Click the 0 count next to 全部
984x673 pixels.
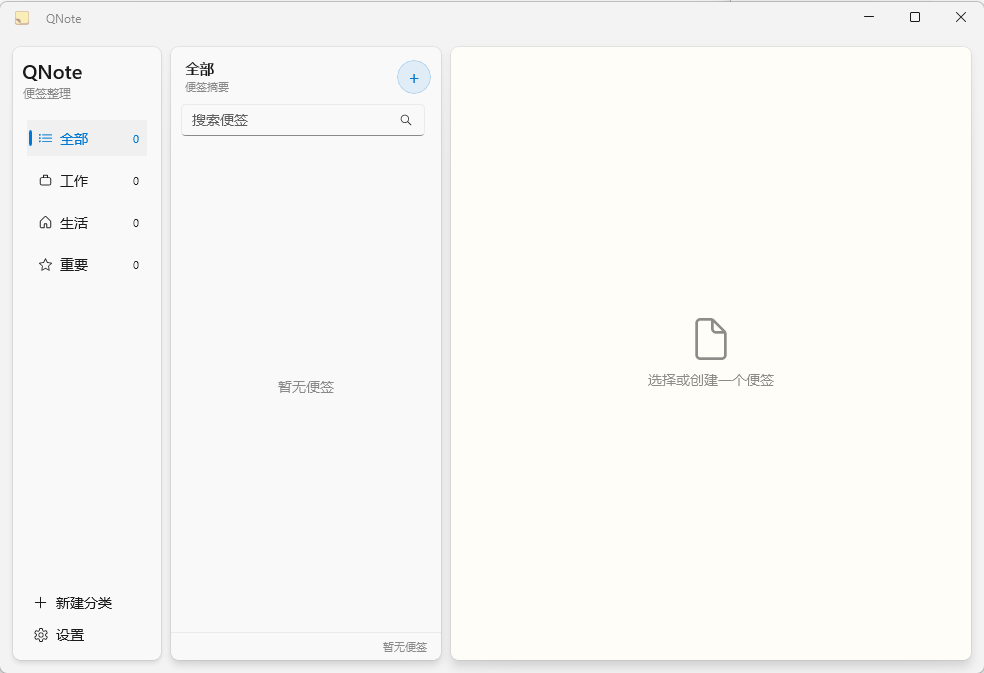point(136,139)
